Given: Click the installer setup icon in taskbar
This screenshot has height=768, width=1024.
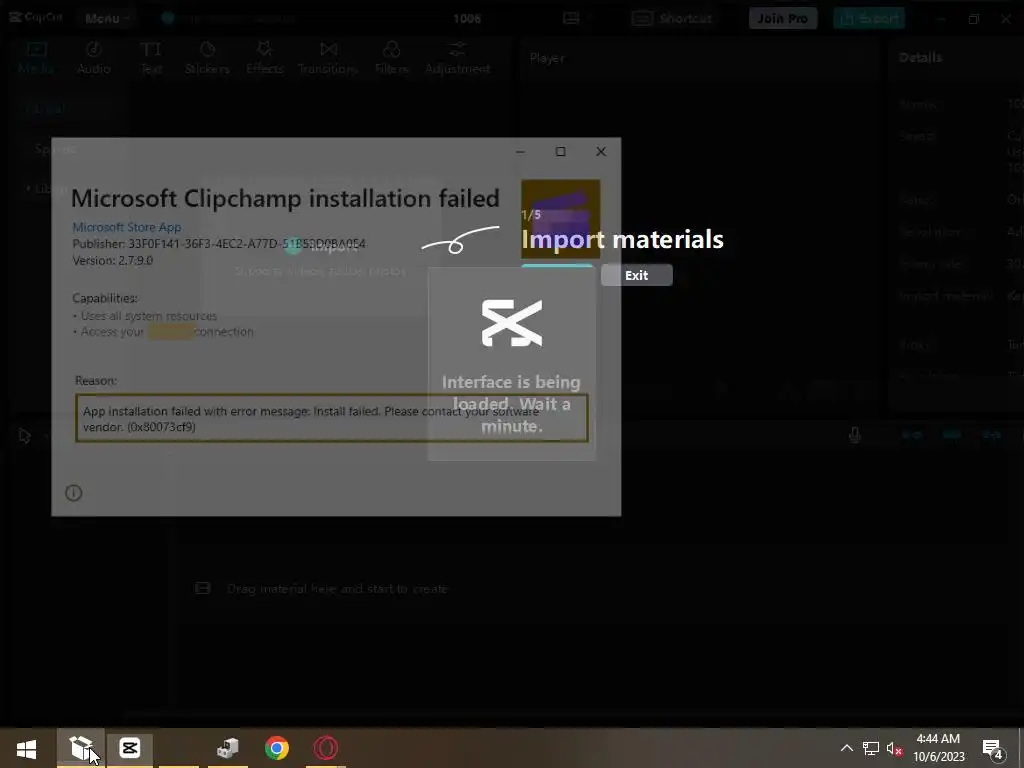Looking at the screenshot, I should tap(228, 748).
